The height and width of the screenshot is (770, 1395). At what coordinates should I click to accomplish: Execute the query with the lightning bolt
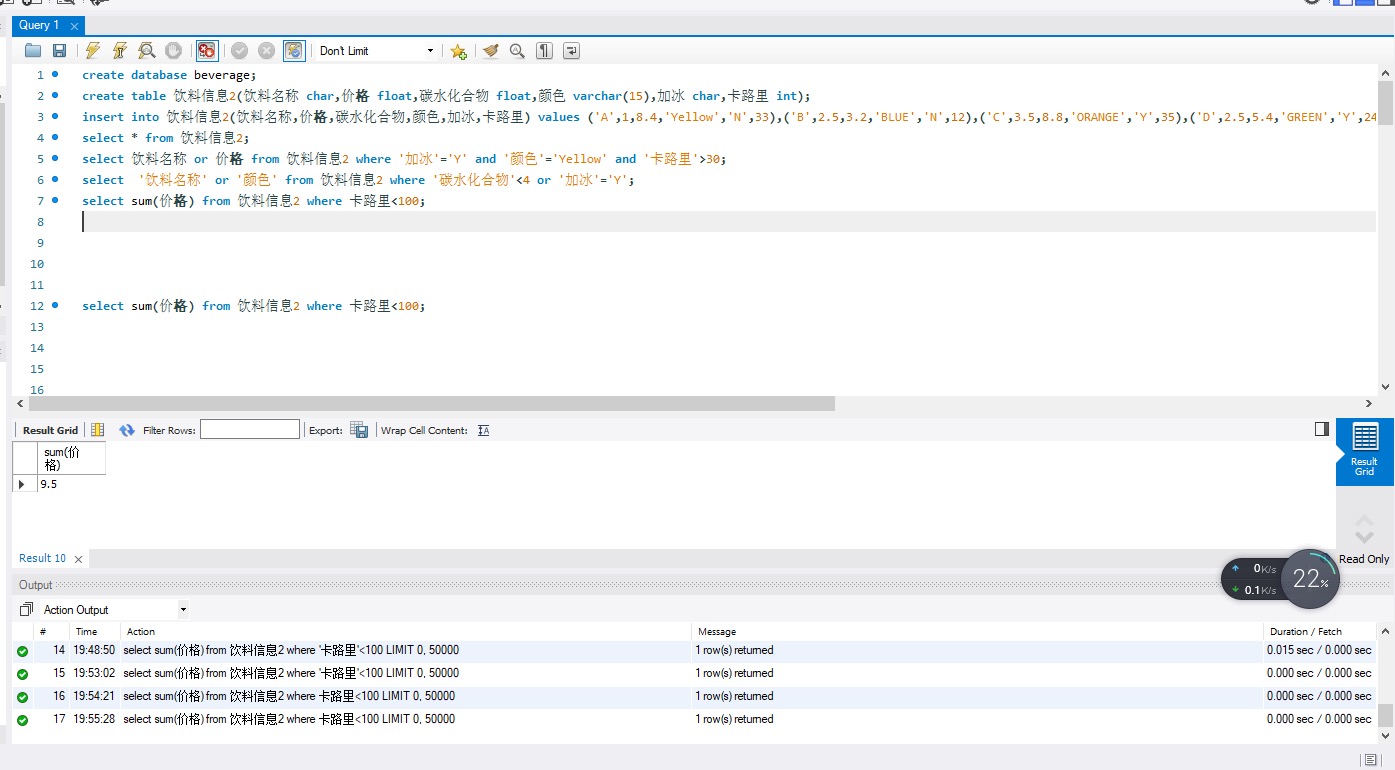point(93,51)
